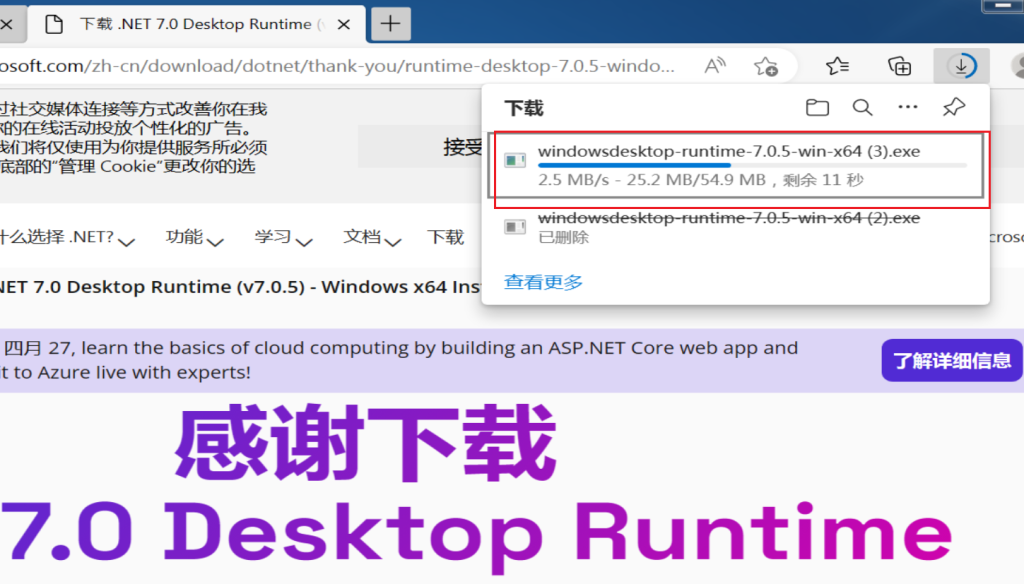Click the download progress bar

(752, 166)
